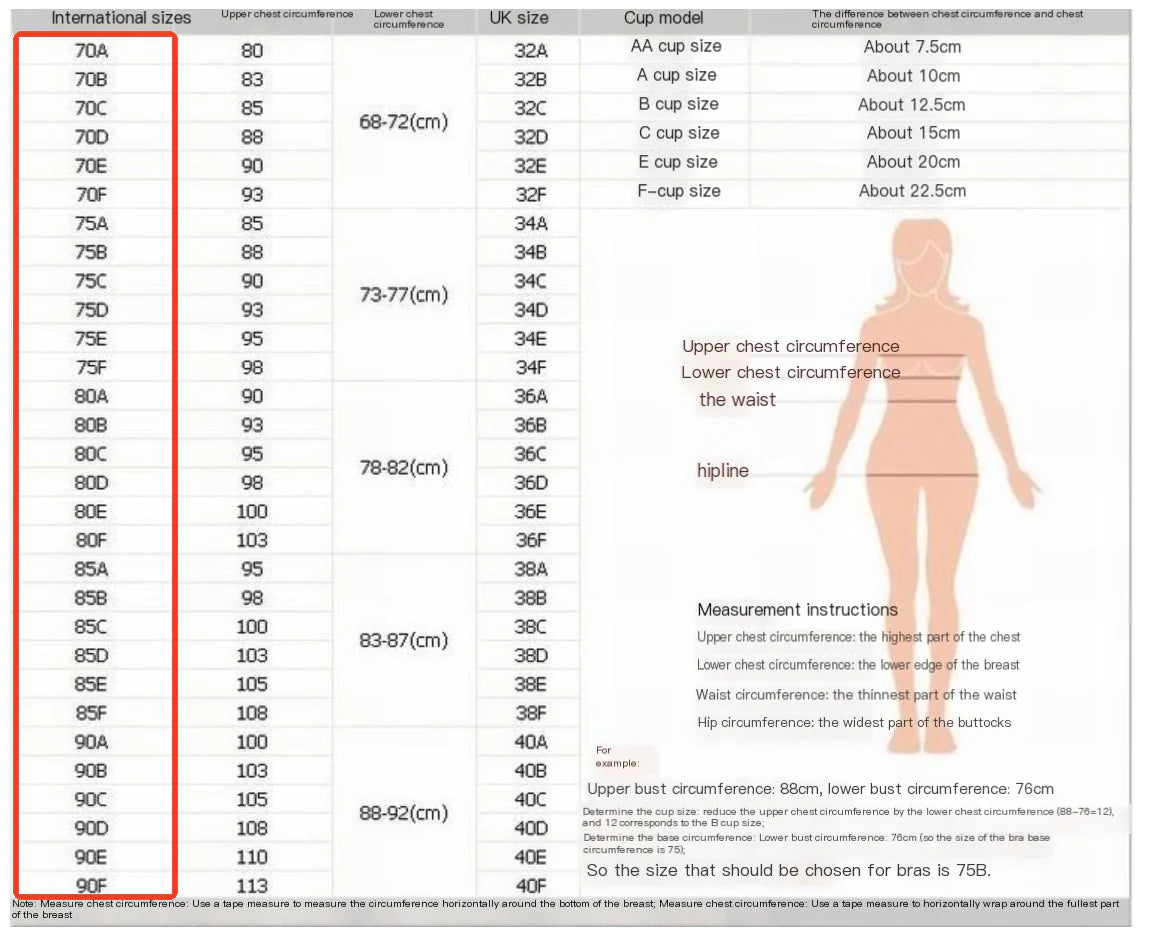The width and height of the screenshot is (1154, 941).
Task: Click the UK size column header
Action: point(519,18)
